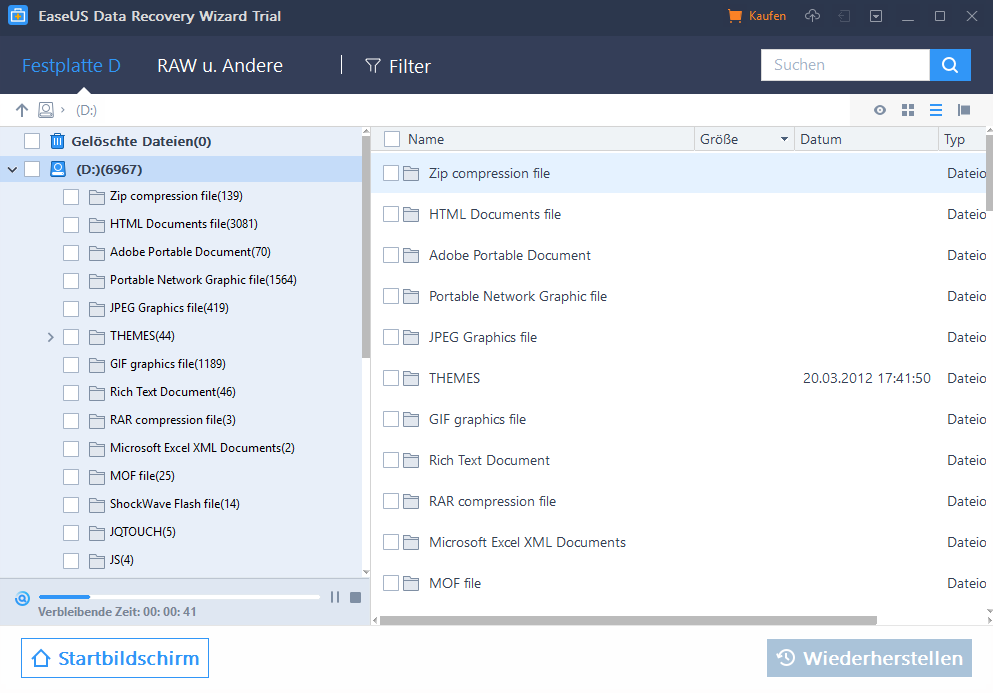Select Microsoft Excel XML Documents(2) in tree
Viewport: 993px width, 693px height.
pos(202,448)
